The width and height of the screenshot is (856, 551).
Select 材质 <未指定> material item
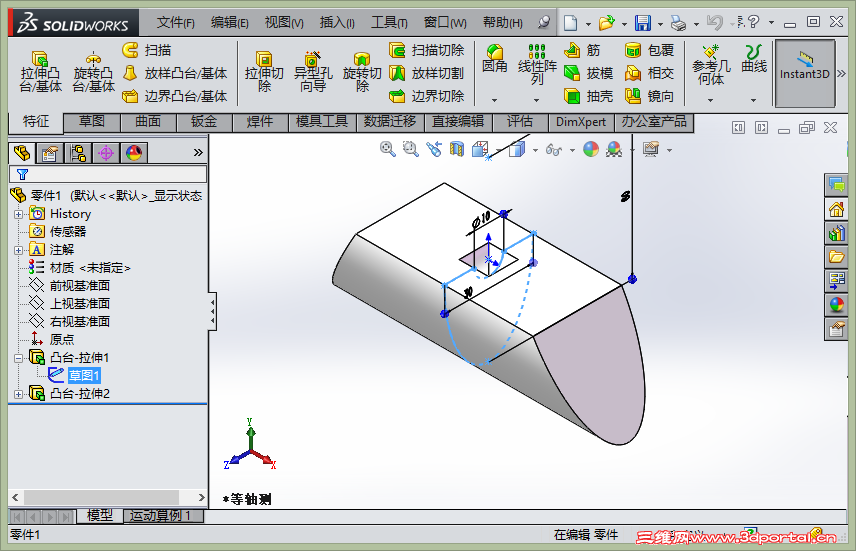[90, 268]
